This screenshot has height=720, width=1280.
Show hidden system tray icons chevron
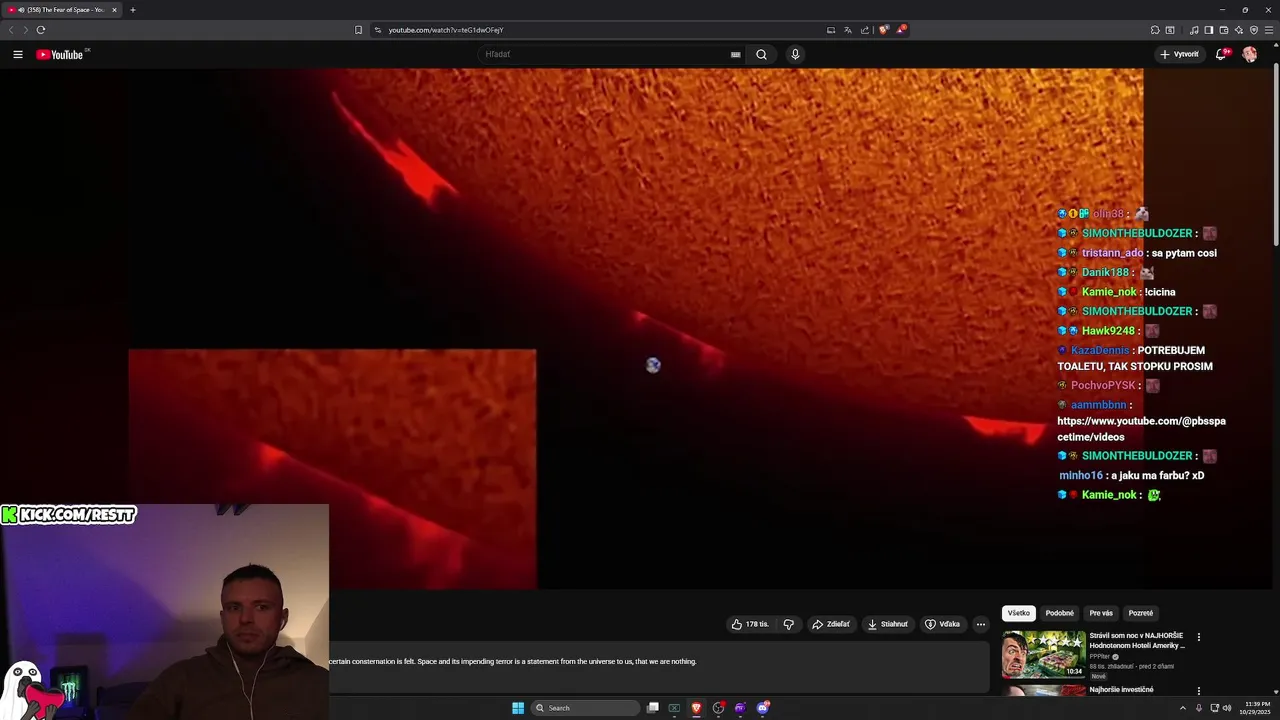1183,708
